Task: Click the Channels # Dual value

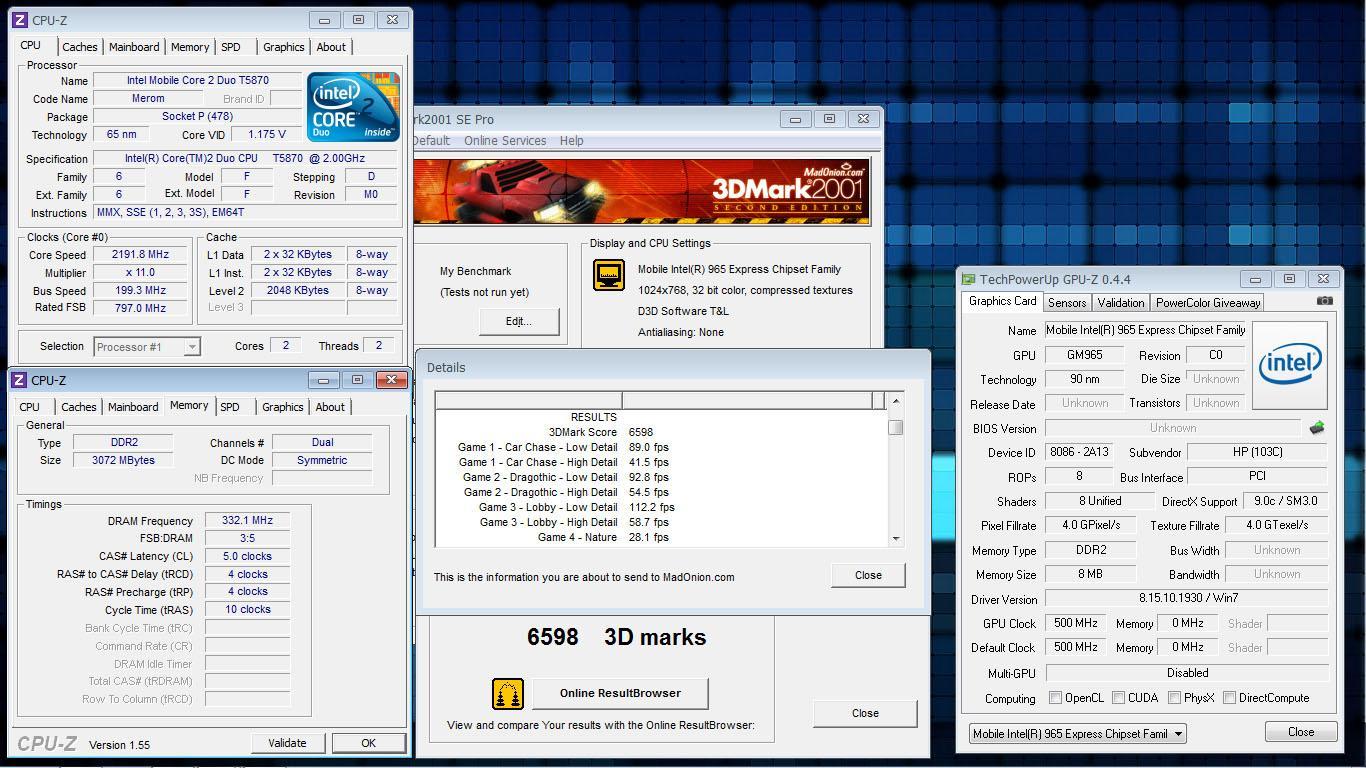Action: (x=322, y=442)
